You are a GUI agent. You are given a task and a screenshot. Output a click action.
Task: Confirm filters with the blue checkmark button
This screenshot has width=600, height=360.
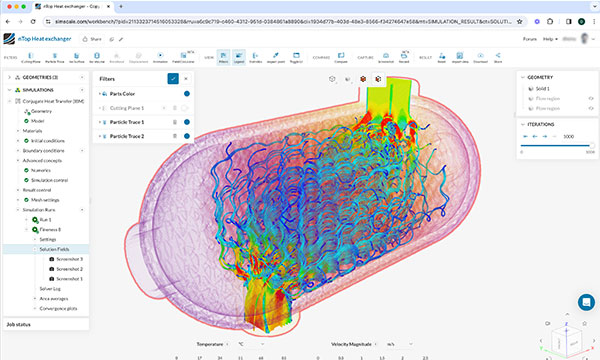pos(173,79)
